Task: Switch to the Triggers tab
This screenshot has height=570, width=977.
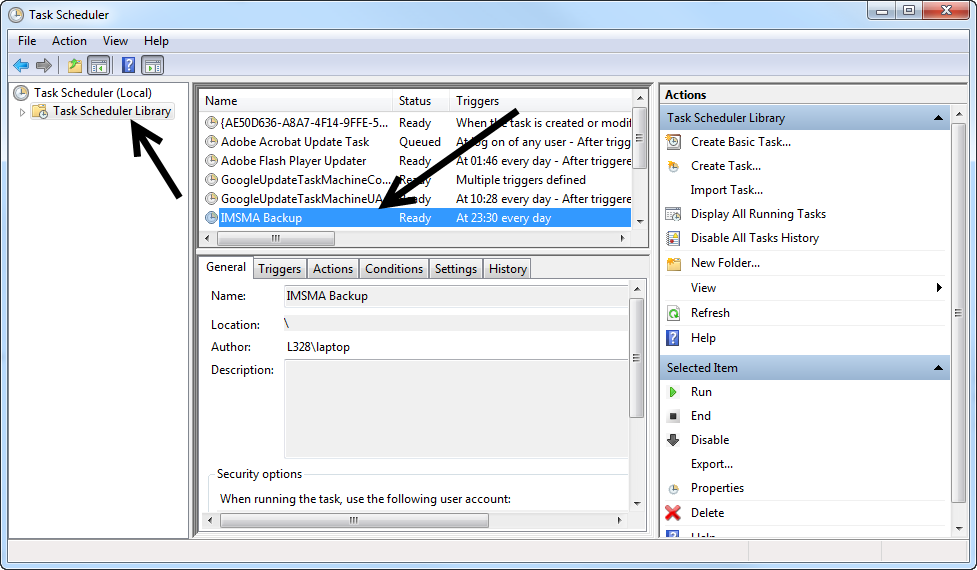Action: [279, 269]
